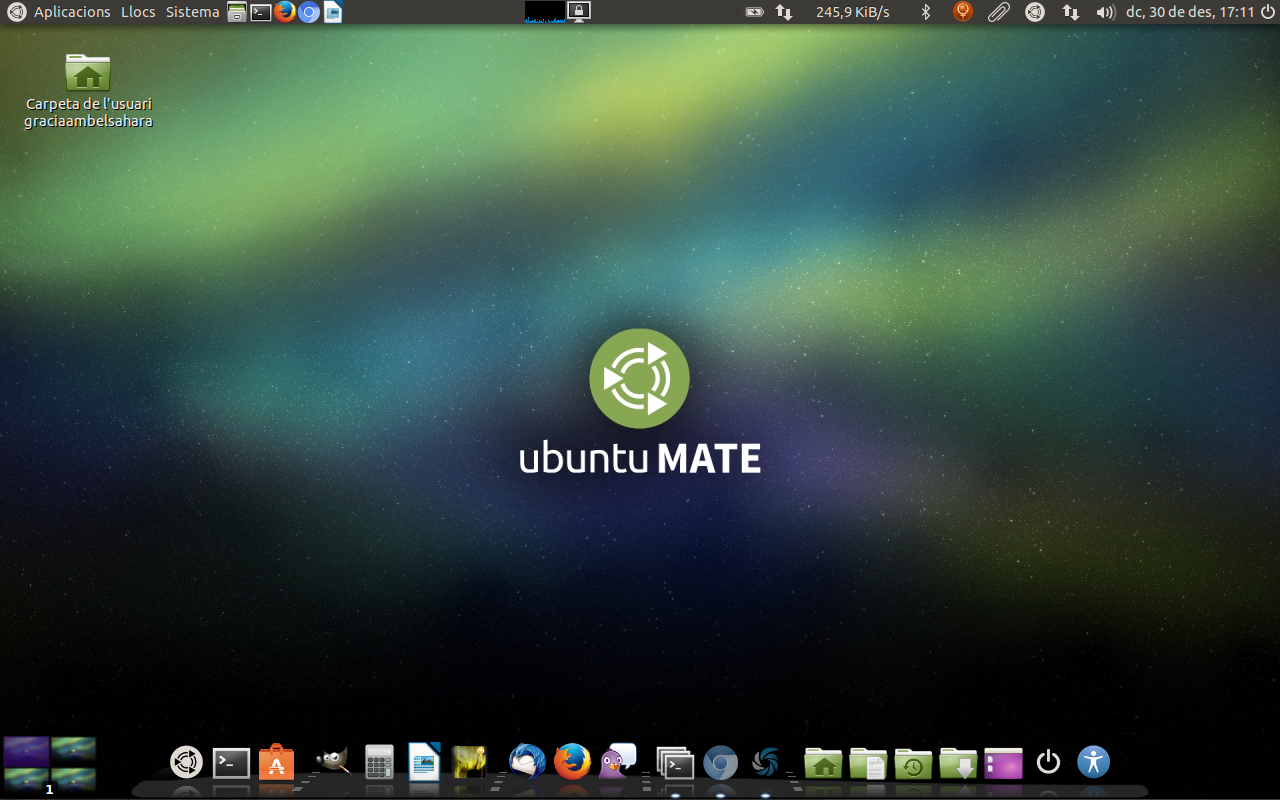Expand the clock showing 17:11
Viewport: 1280px width, 800px height.
[1190, 12]
